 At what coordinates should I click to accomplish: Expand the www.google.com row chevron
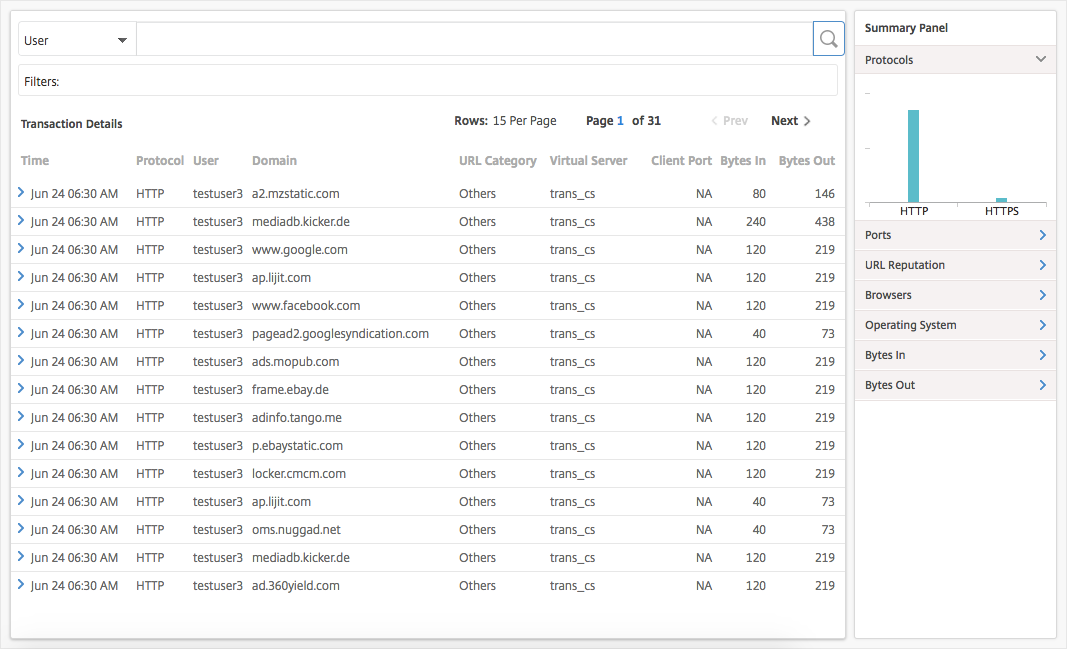click(x=20, y=249)
